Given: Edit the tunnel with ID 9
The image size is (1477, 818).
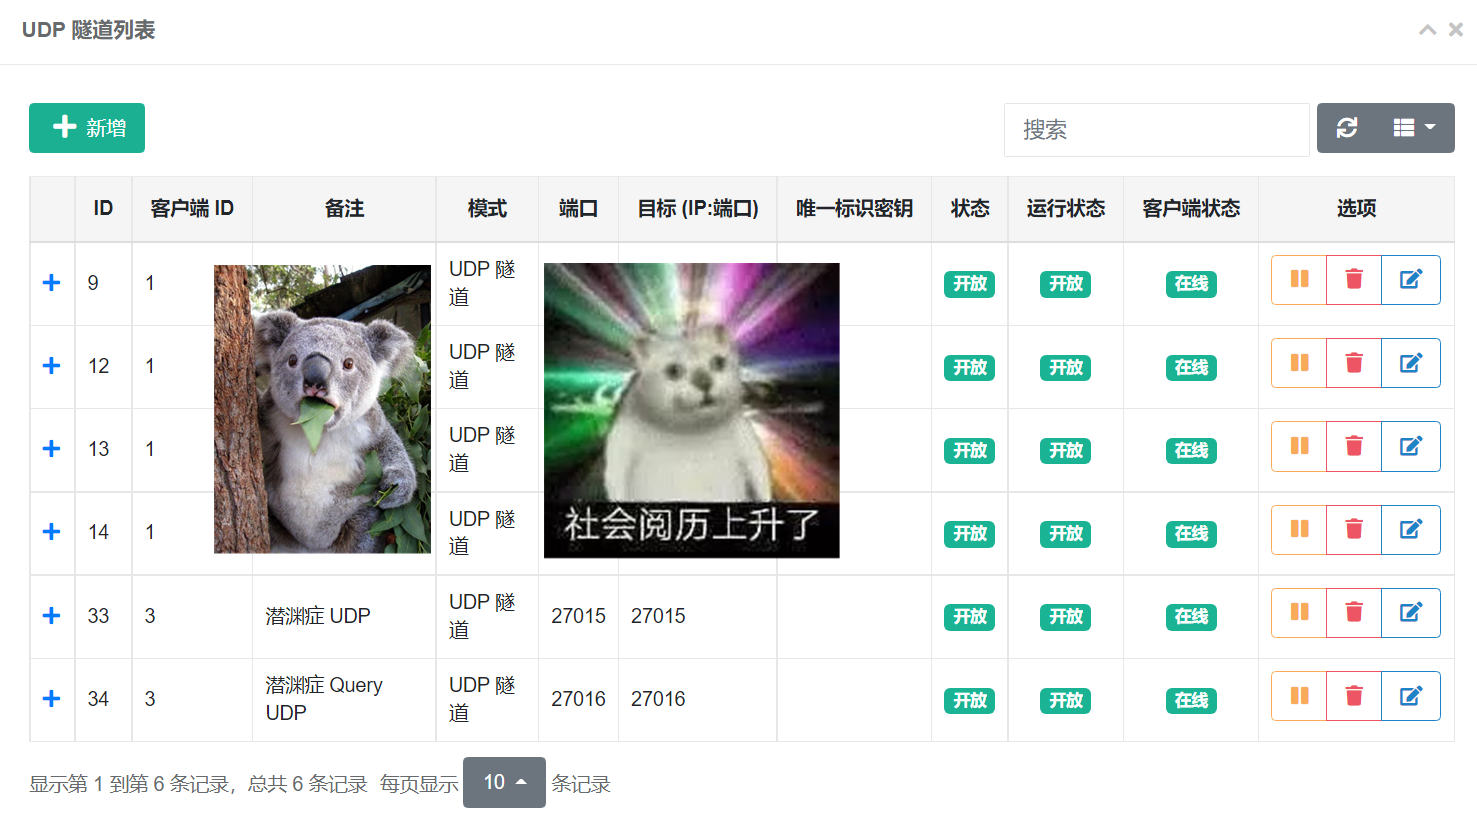Looking at the screenshot, I should [x=1411, y=280].
